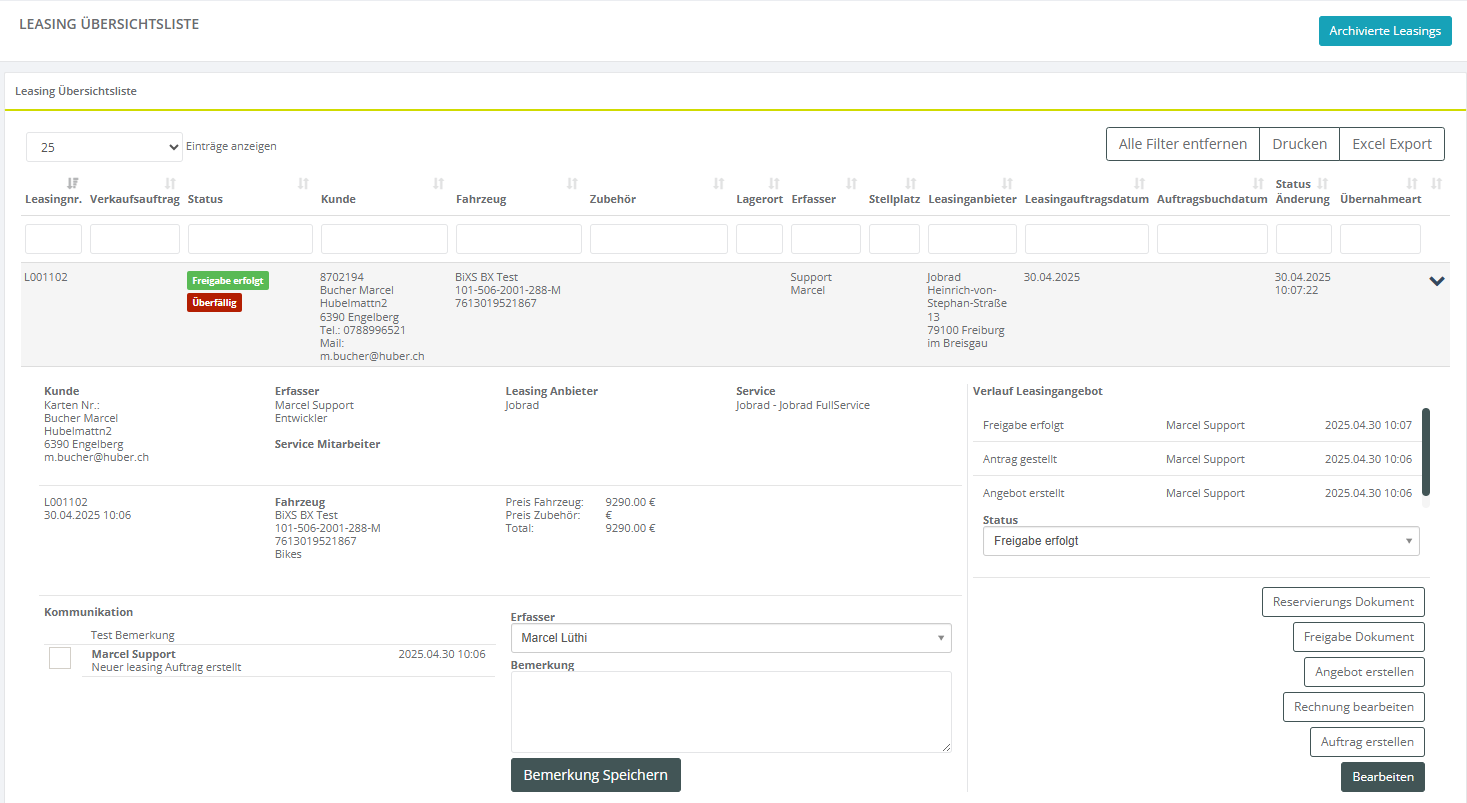The height and width of the screenshot is (803, 1467).
Task: Sort table by Fahrzeug column icon
Action: (572, 184)
